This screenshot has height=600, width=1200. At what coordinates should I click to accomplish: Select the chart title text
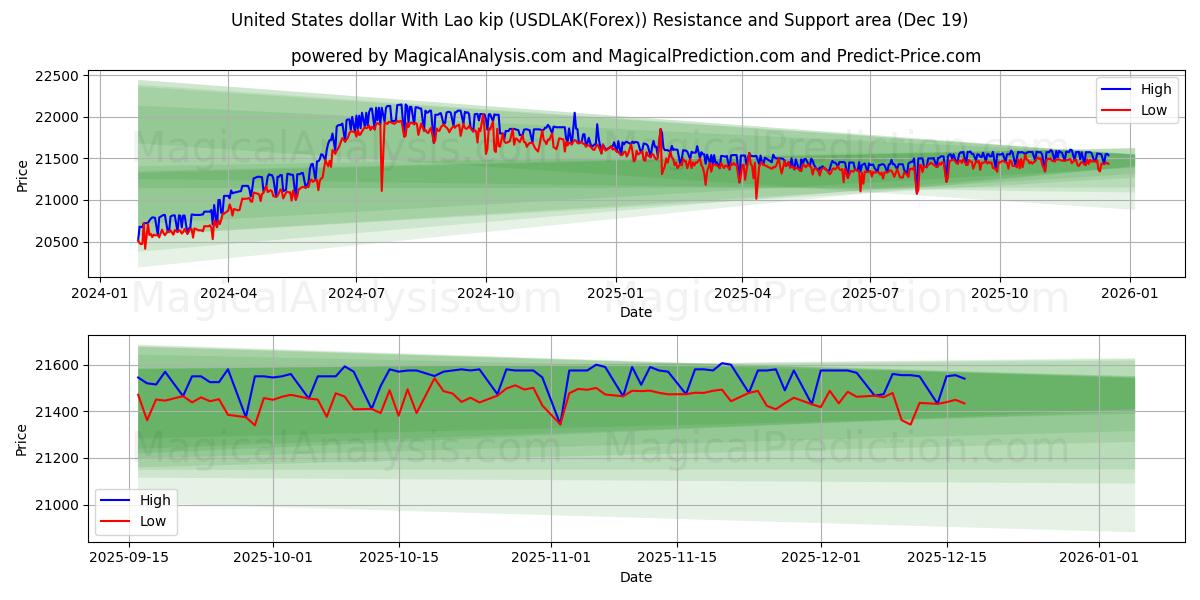[600, 19]
